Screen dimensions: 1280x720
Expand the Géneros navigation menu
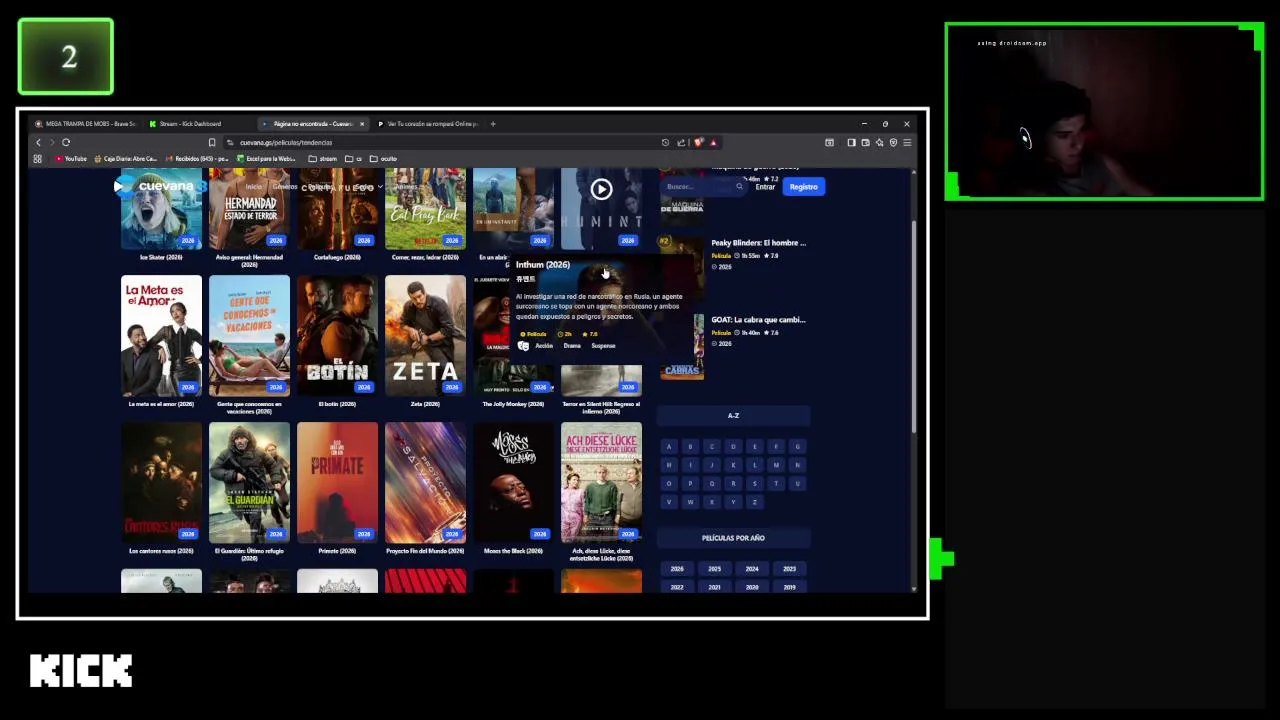(285, 187)
